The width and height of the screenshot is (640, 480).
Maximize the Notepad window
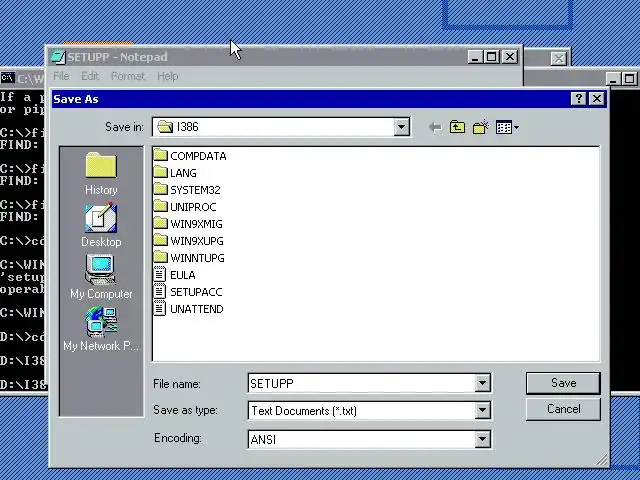click(492, 57)
